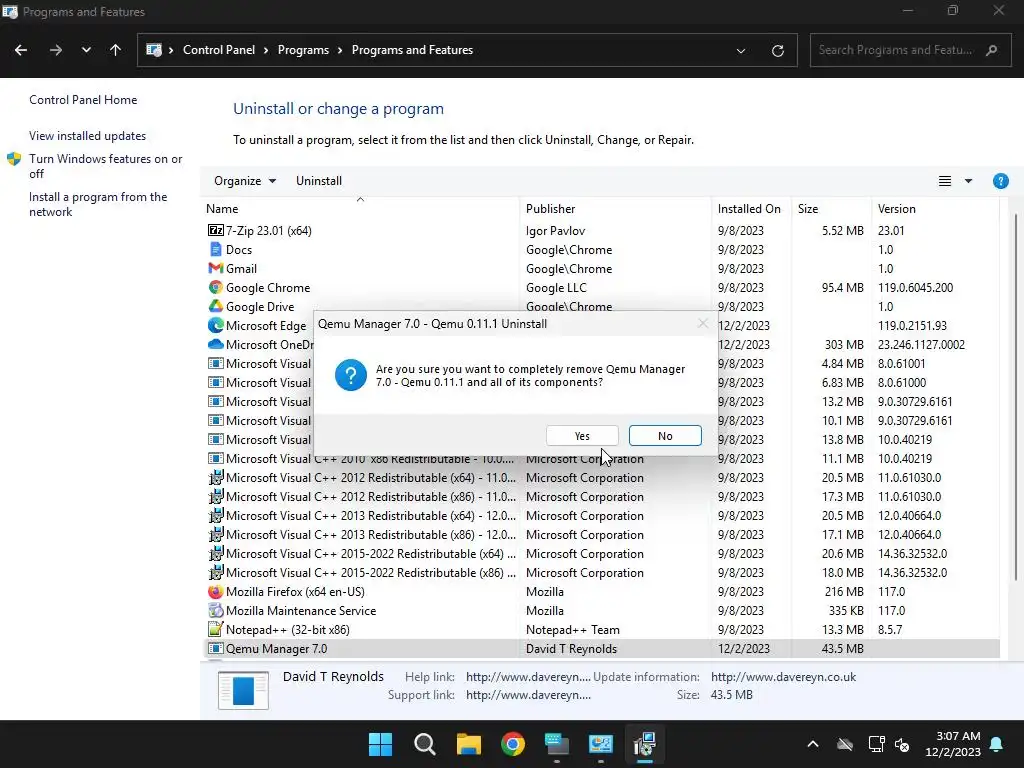
Task: Refresh the Programs and Features list
Action: click(777, 50)
